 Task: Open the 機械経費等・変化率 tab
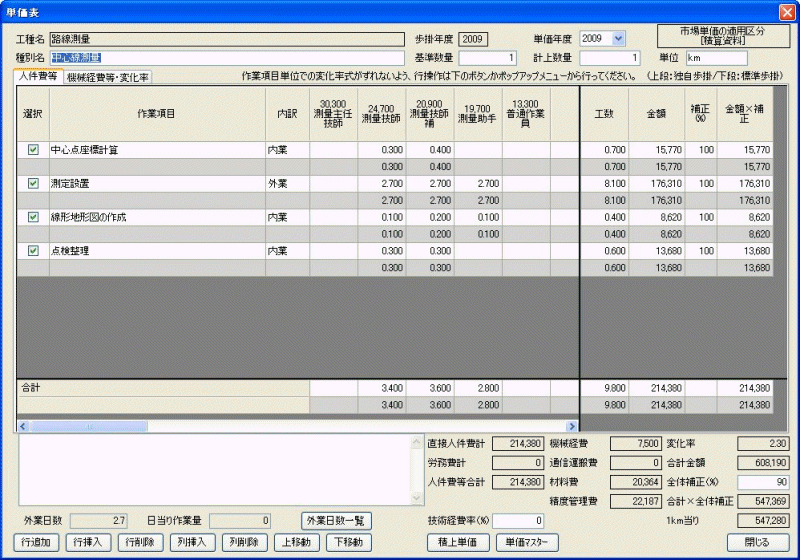pyautogui.click(x=108, y=78)
